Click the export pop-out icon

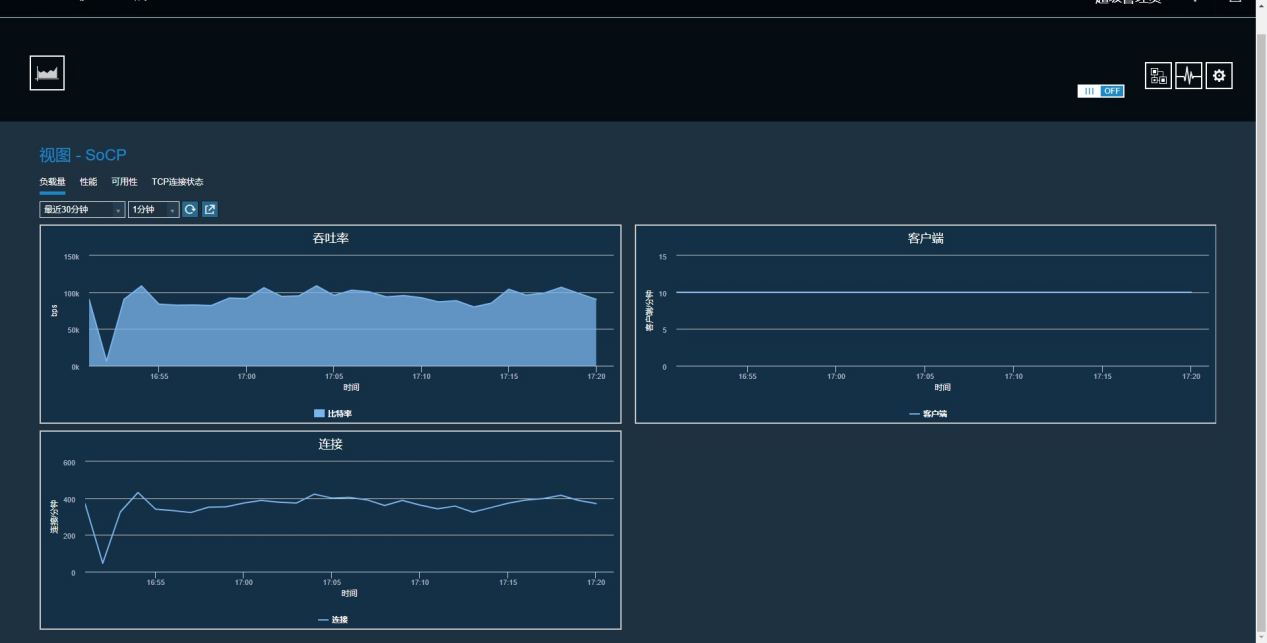point(210,210)
